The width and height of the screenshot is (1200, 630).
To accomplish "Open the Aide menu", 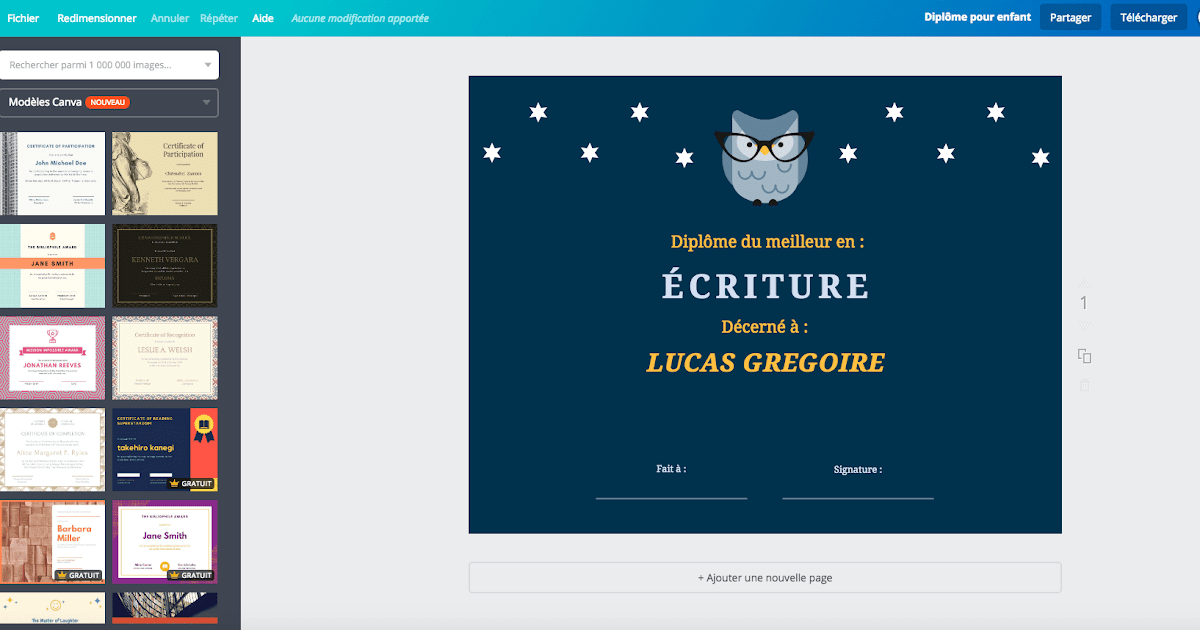I will coord(263,18).
